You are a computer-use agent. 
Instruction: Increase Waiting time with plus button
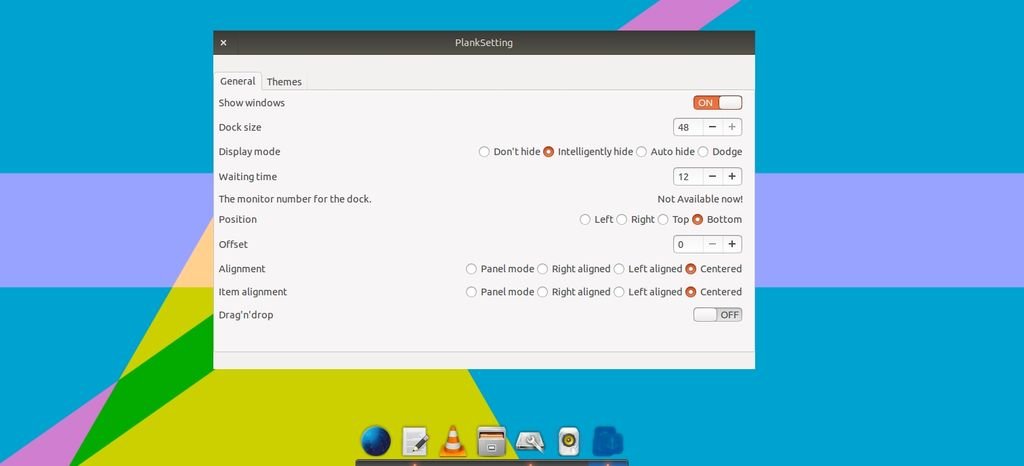click(732, 176)
